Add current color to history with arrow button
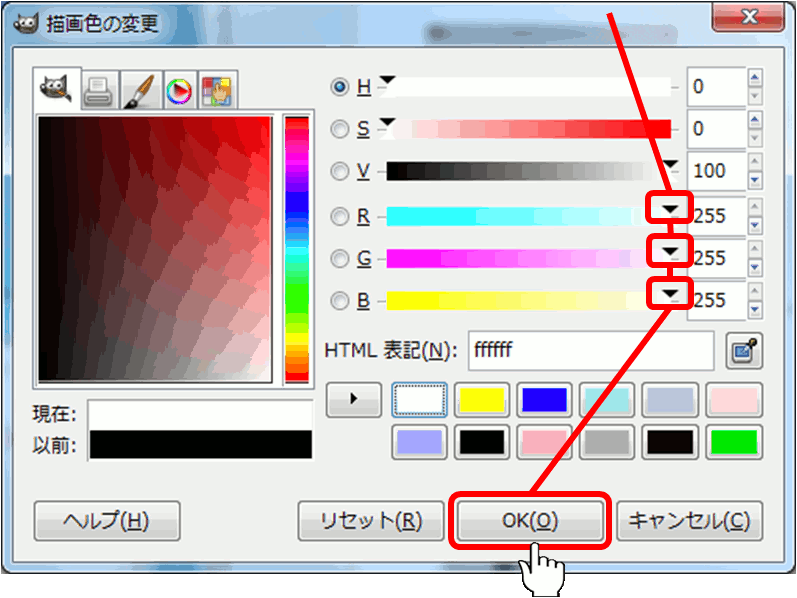 [353, 399]
